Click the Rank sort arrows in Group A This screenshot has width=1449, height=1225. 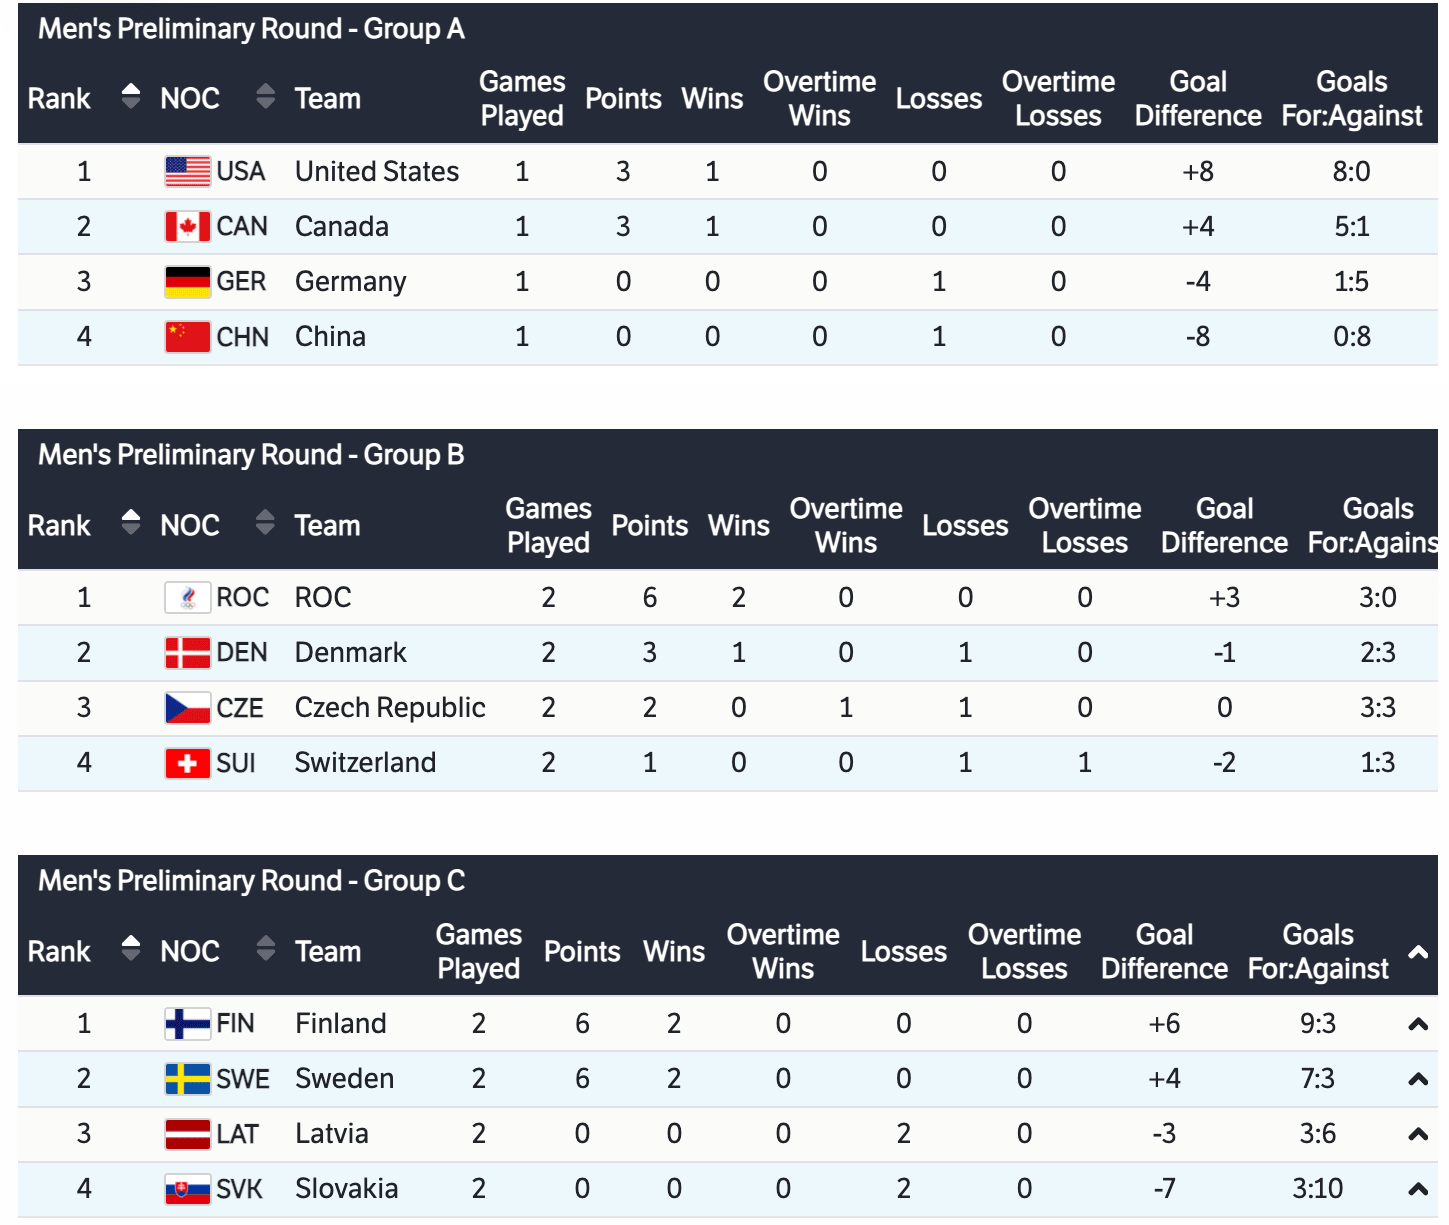pos(130,97)
